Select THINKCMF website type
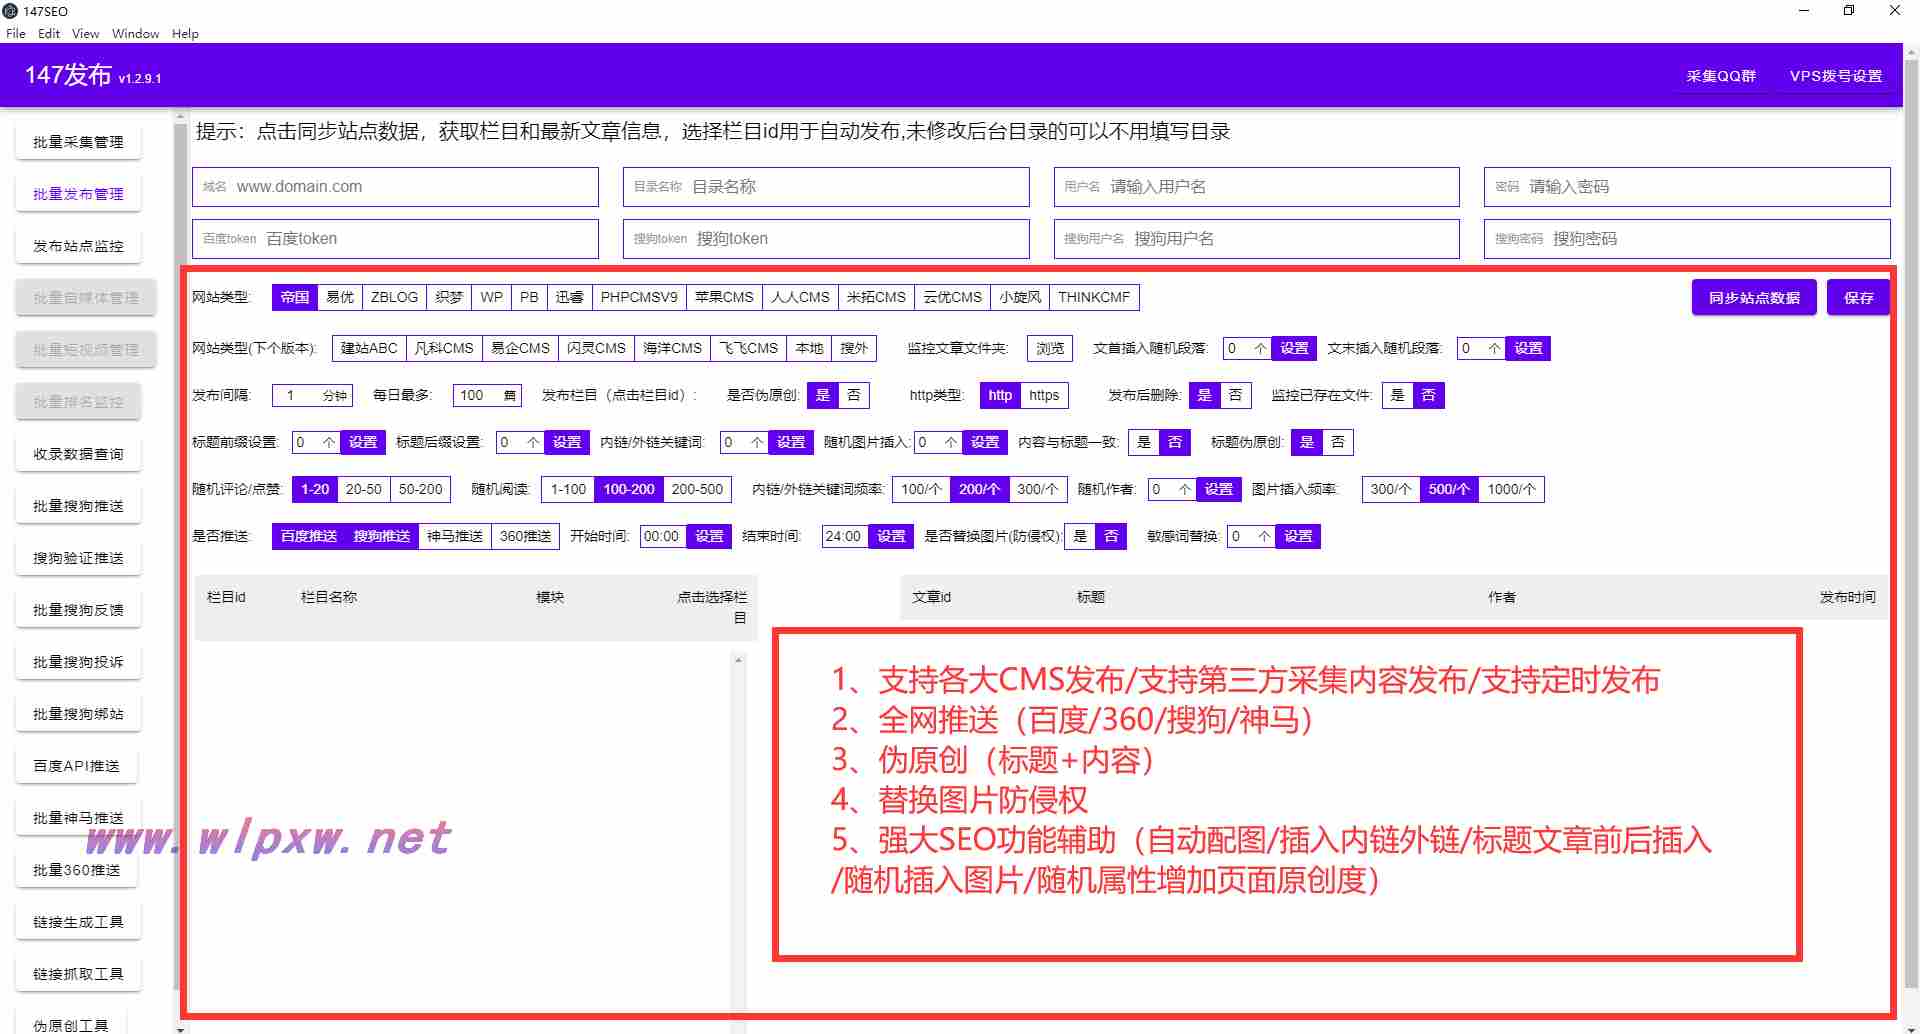The image size is (1920, 1034). point(1094,297)
